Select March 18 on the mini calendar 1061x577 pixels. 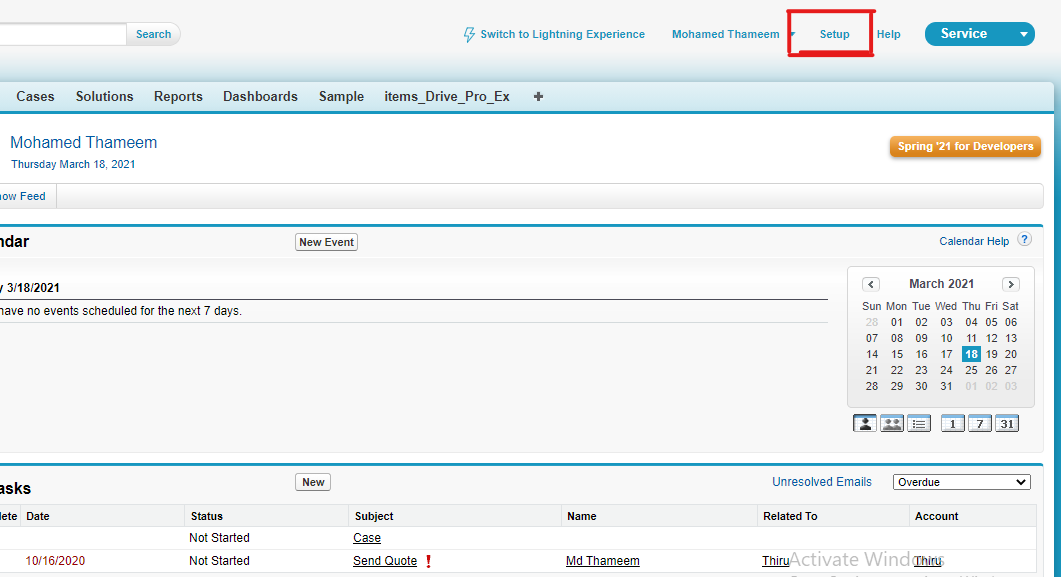(971, 353)
